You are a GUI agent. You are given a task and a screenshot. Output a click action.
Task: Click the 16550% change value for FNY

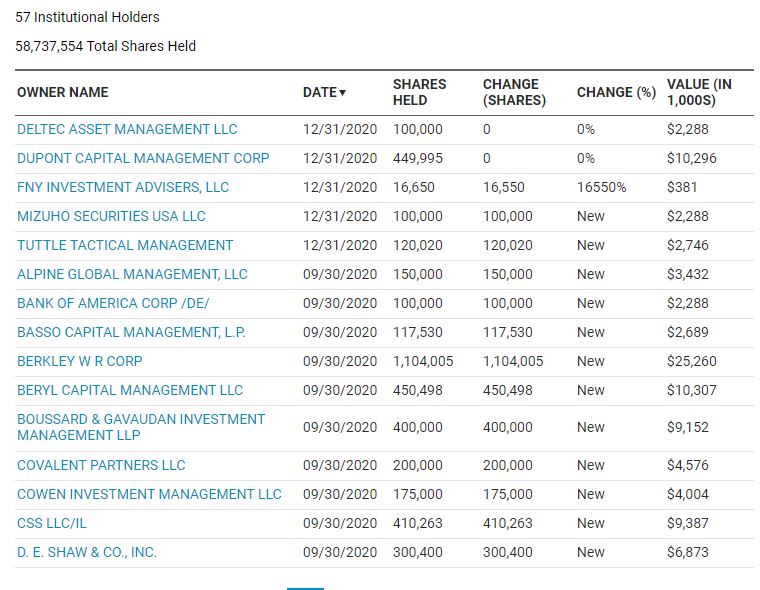pyautogui.click(x=602, y=188)
